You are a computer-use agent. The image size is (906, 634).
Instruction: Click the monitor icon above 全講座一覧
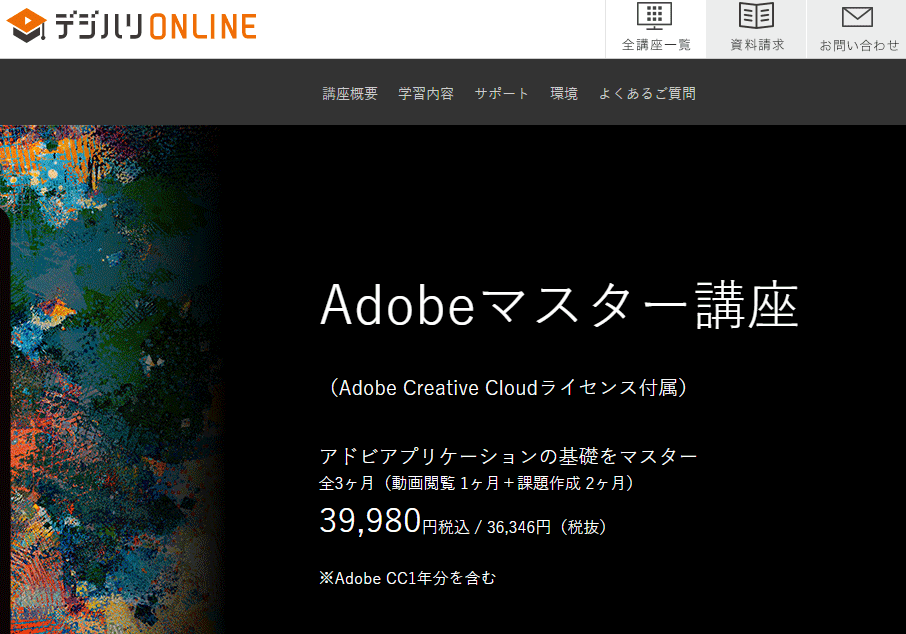(655, 16)
